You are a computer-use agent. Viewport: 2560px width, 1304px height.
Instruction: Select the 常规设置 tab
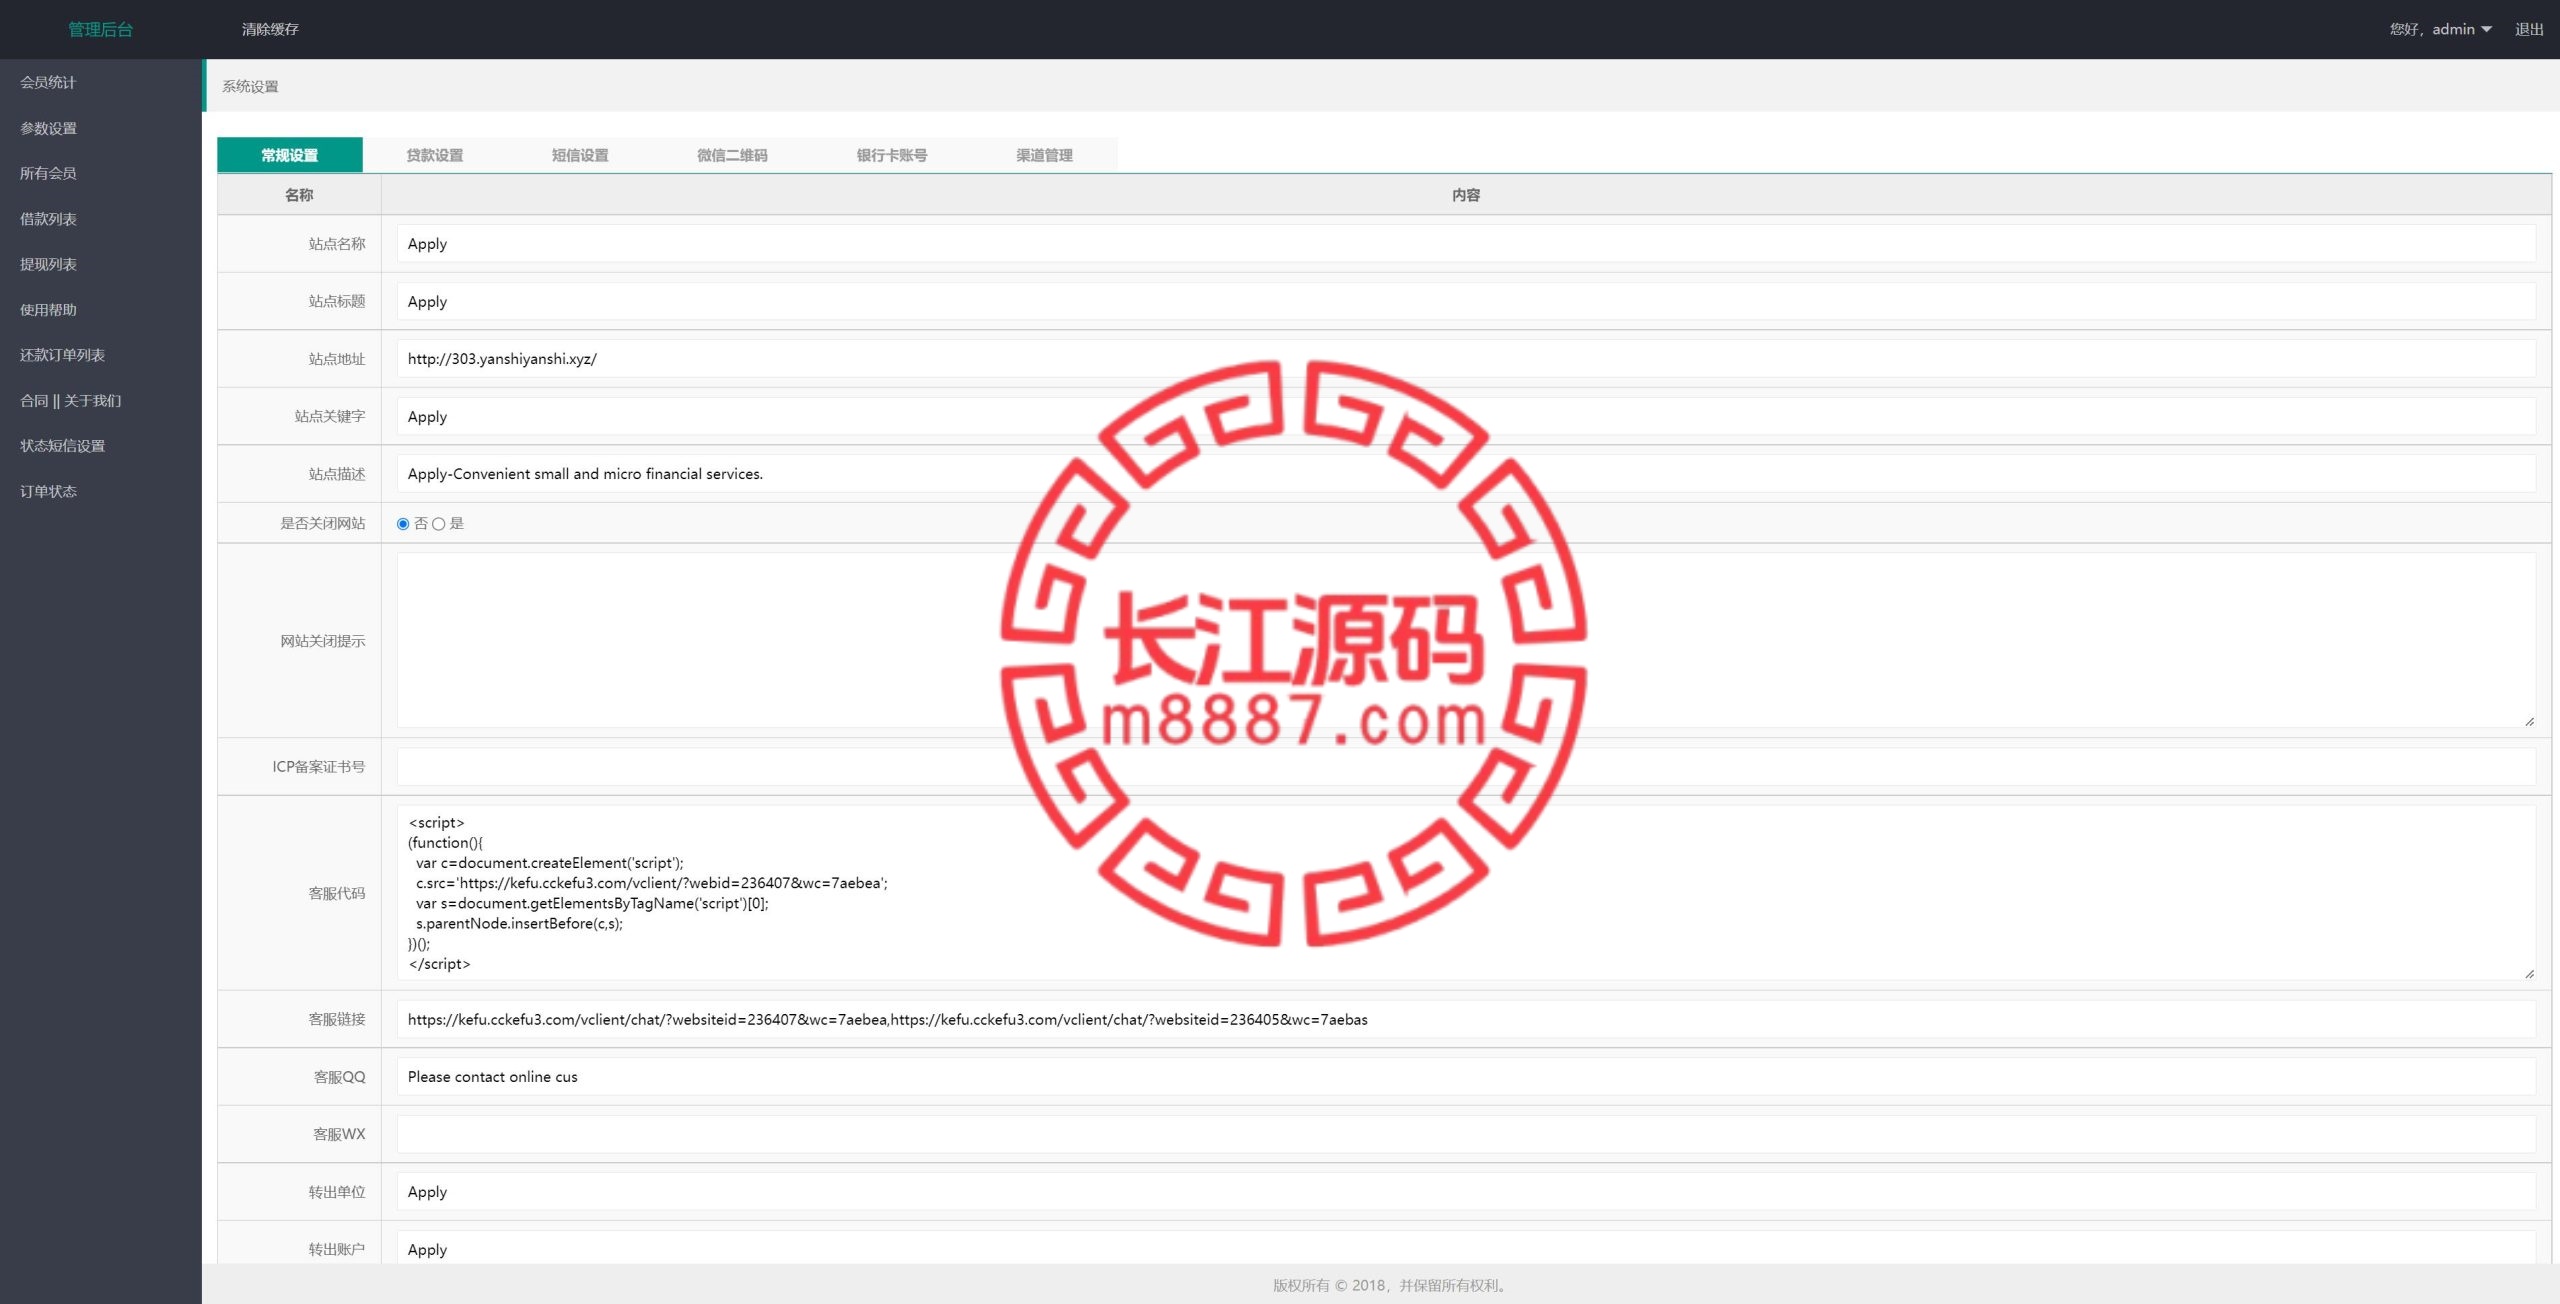coord(290,155)
